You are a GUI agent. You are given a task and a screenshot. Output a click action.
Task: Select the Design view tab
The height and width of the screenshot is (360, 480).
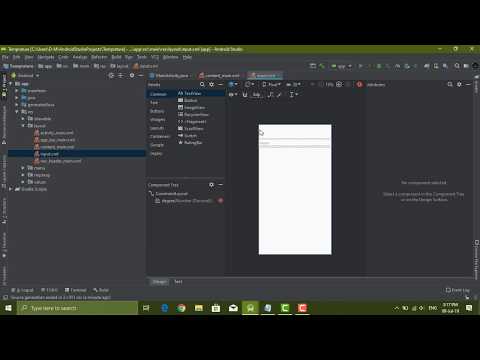pos(159,282)
